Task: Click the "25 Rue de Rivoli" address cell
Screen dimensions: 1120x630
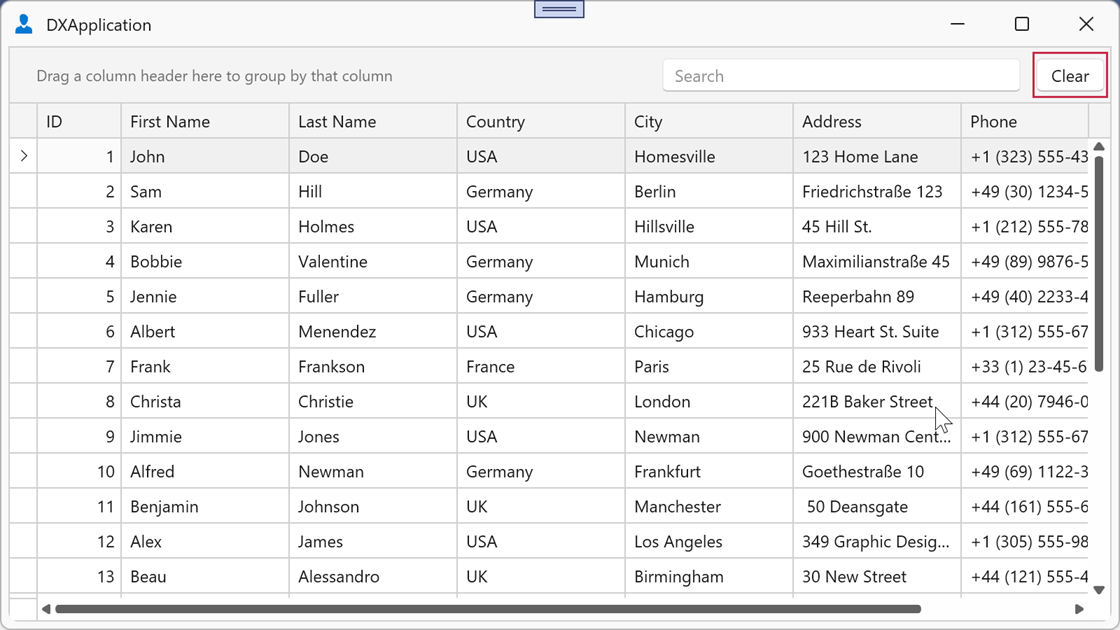Action: coord(876,366)
